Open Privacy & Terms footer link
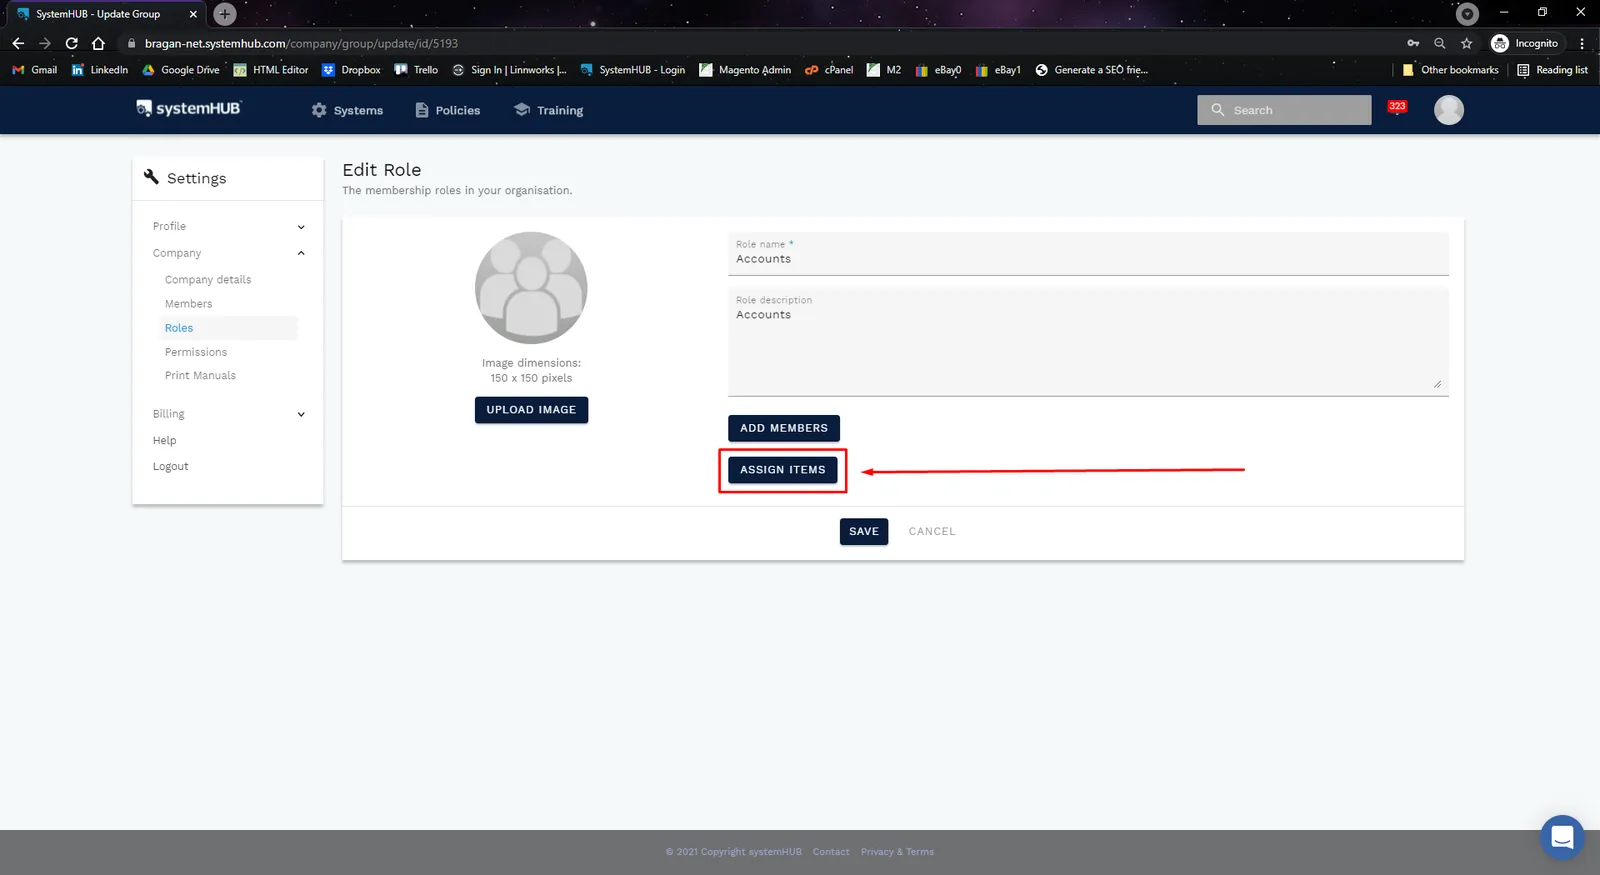The image size is (1600, 875). pyautogui.click(x=897, y=852)
